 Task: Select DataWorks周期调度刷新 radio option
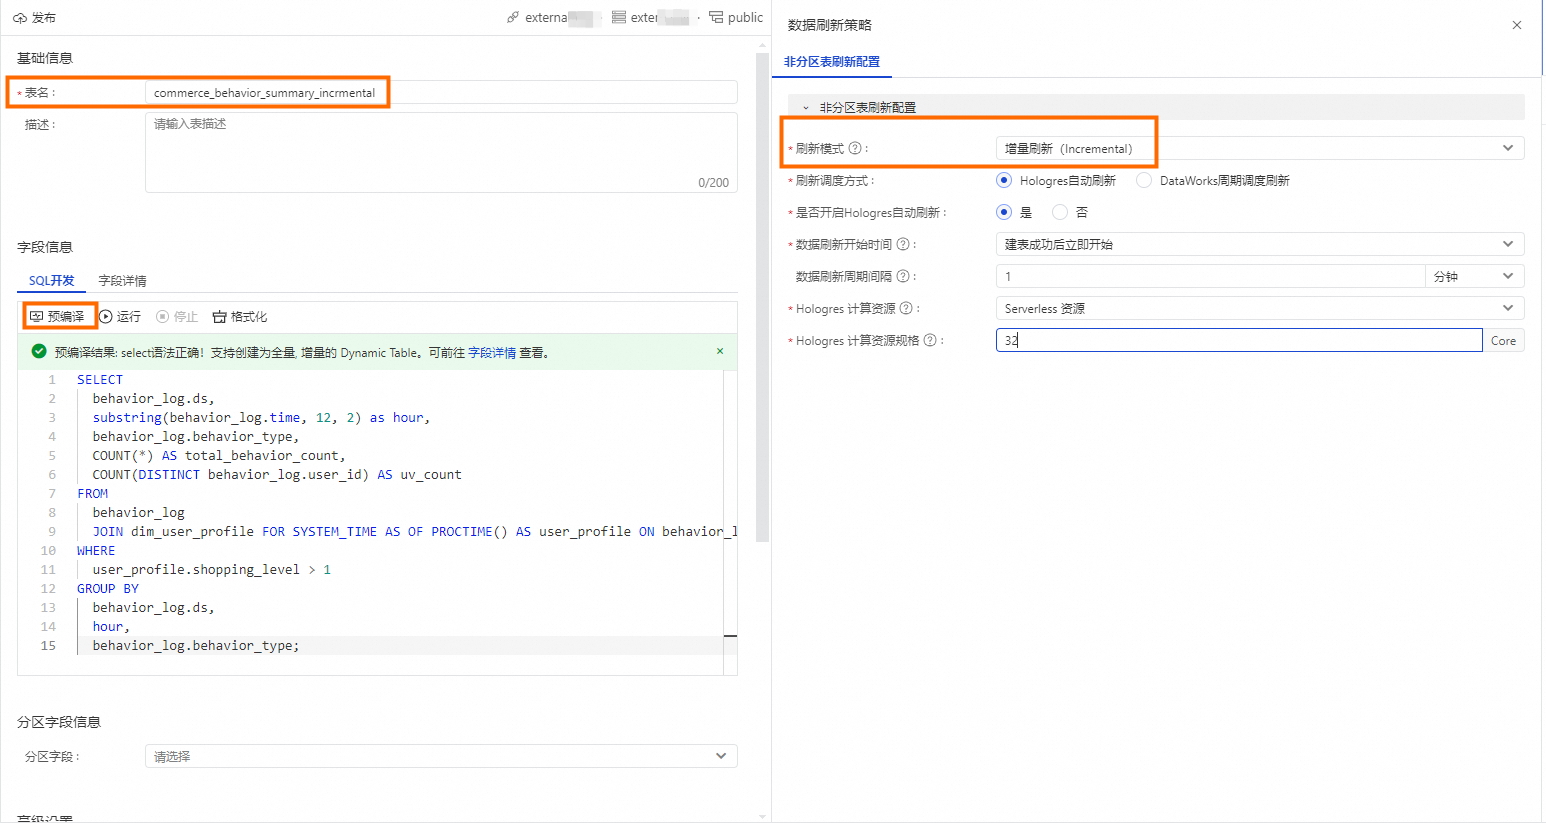(1144, 180)
